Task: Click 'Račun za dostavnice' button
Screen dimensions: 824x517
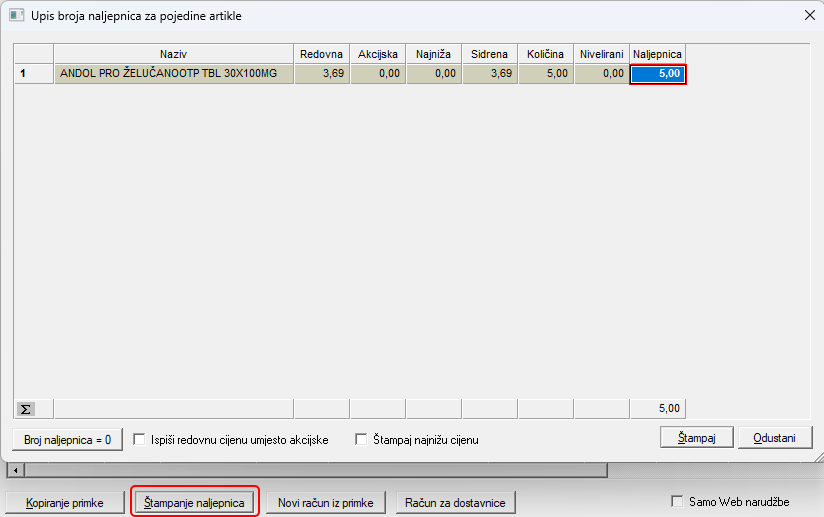Action: click(x=455, y=503)
